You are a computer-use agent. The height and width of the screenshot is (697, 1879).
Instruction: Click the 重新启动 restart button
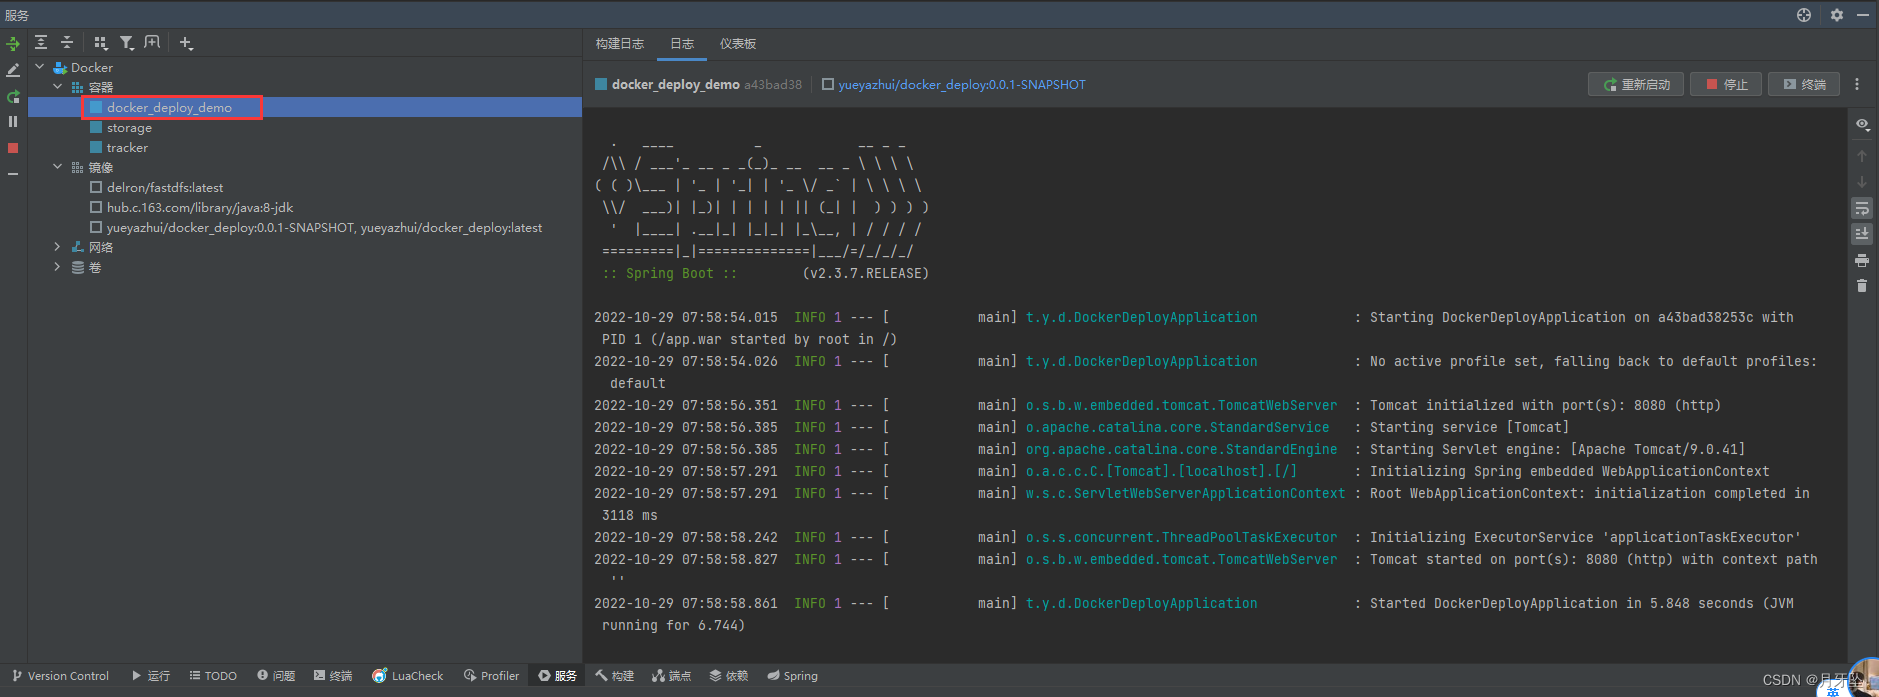[x=1636, y=85]
